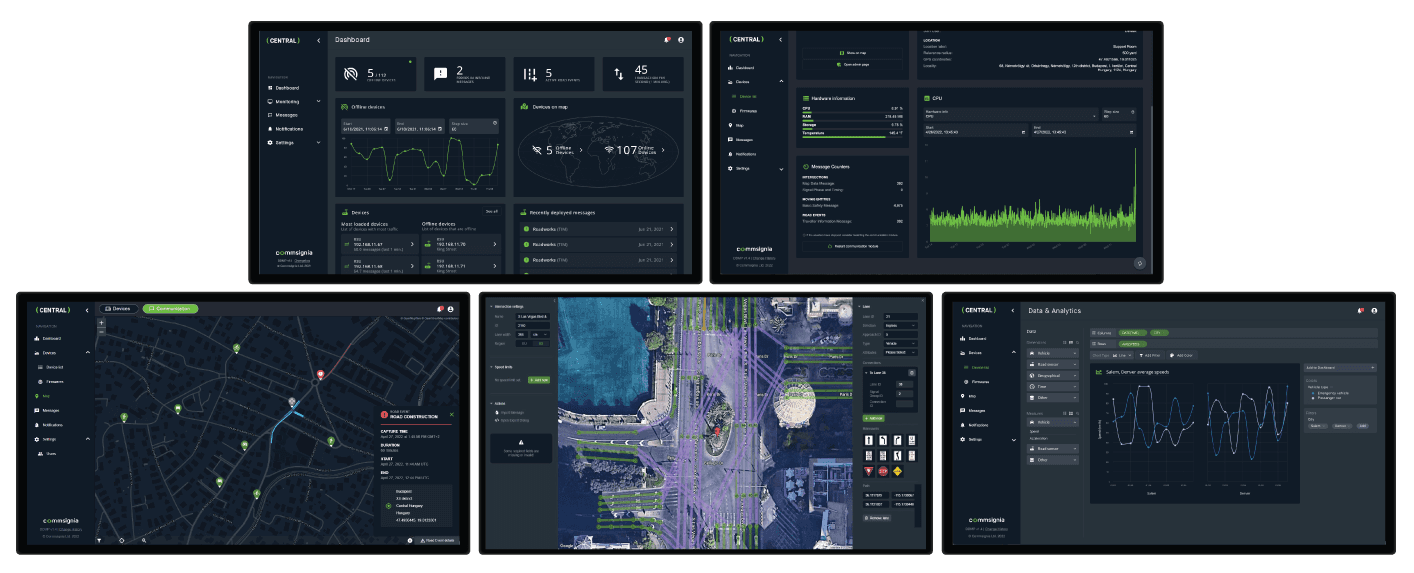Click the search magnifier icon below the street map

coord(144,540)
